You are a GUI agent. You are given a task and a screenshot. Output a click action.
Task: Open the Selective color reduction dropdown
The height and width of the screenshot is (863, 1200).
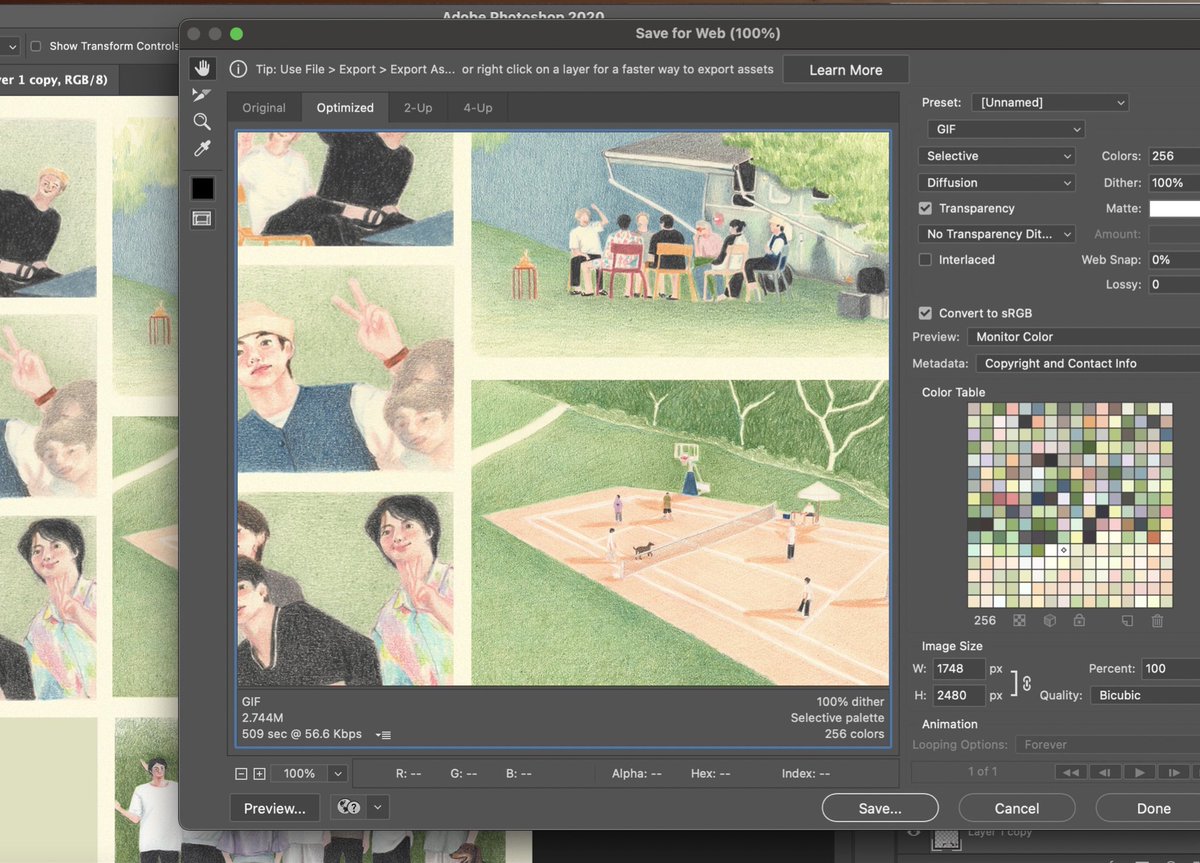tap(996, 156)
